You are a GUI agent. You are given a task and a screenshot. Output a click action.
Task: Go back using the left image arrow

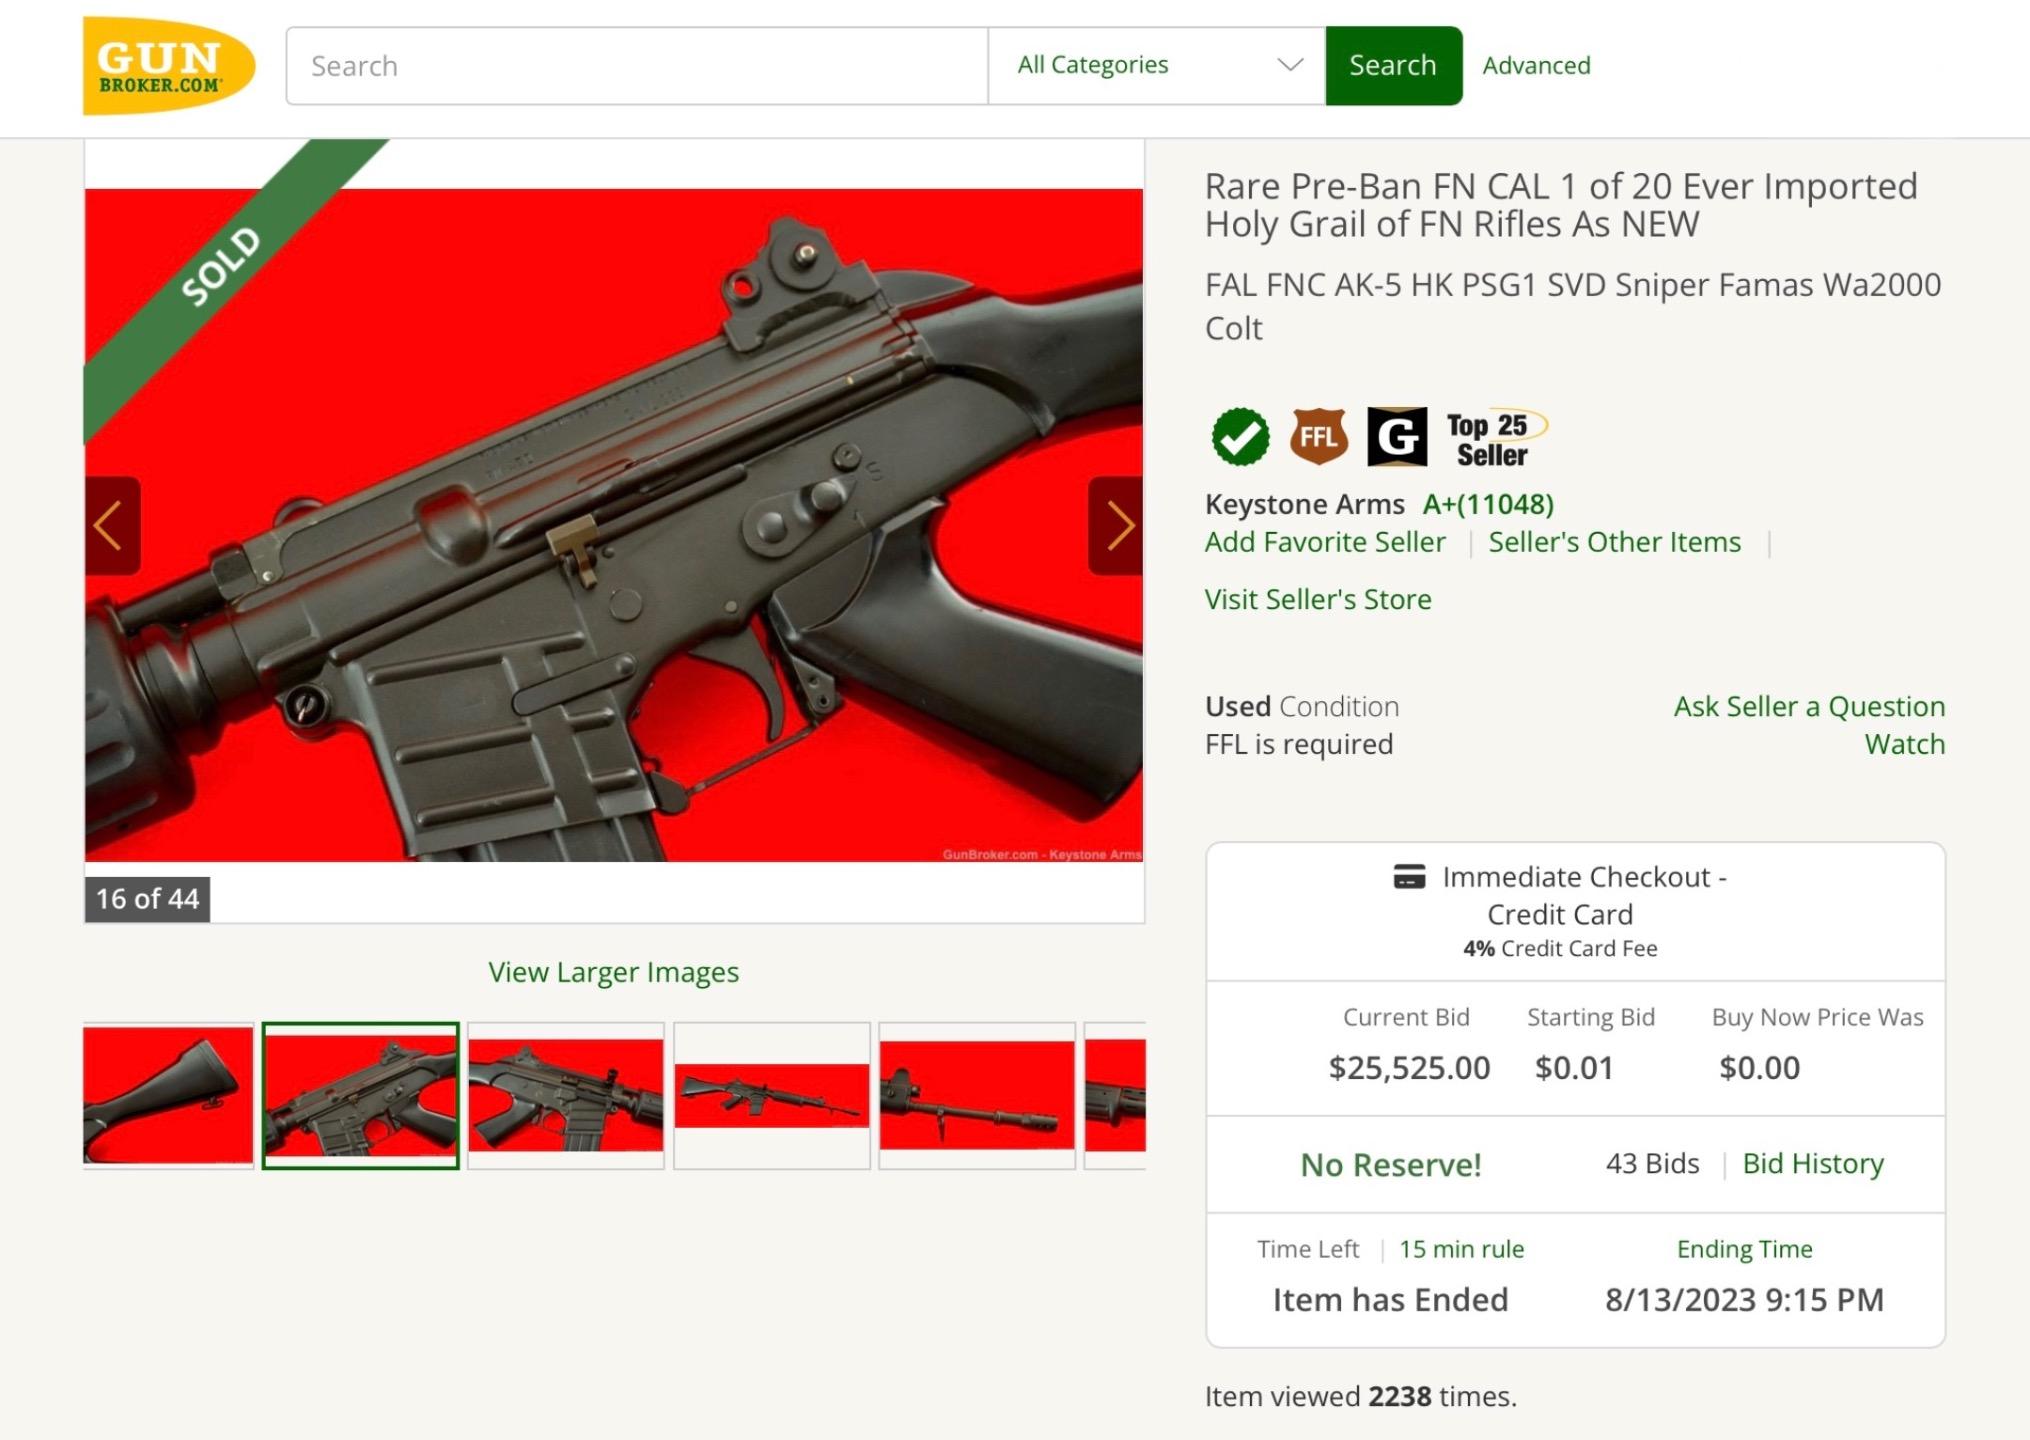pos(109,526)
